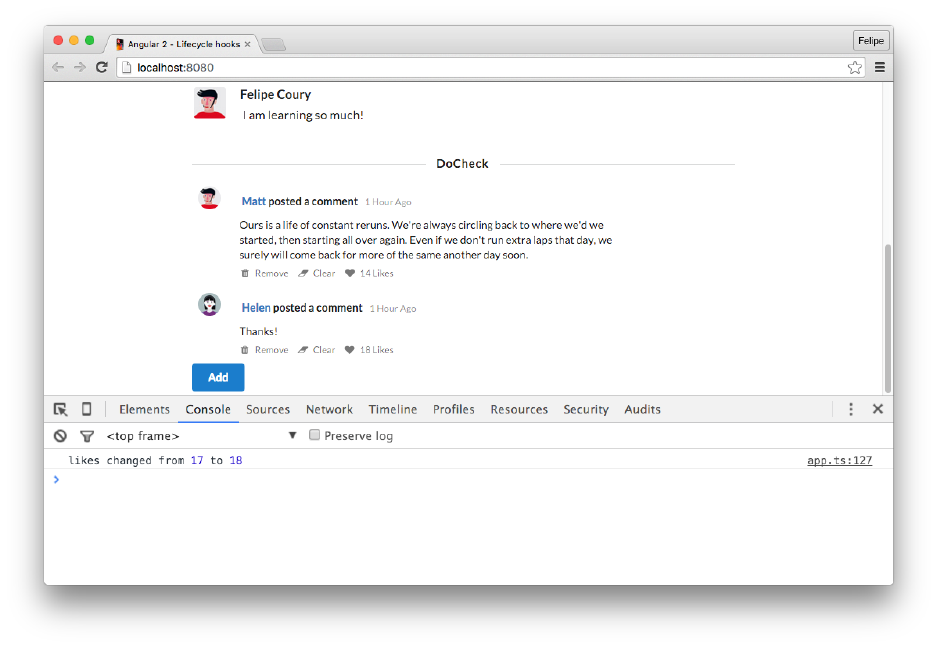Open the app.ts:127 source link
937x647 pixels.
(x=839, y=461)
